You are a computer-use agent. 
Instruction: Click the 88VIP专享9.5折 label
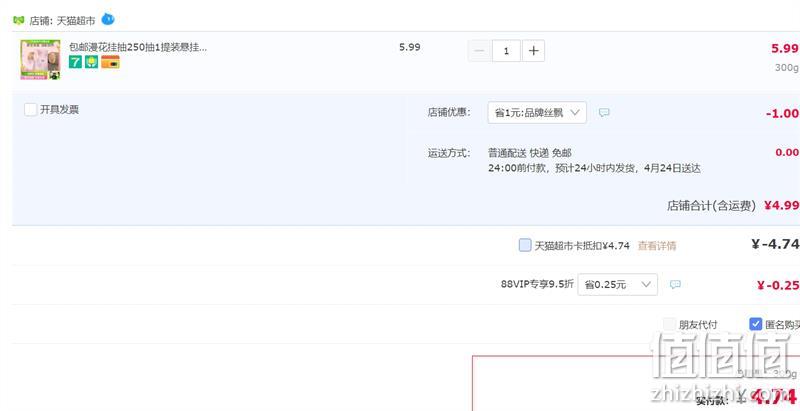click(537, 284)
